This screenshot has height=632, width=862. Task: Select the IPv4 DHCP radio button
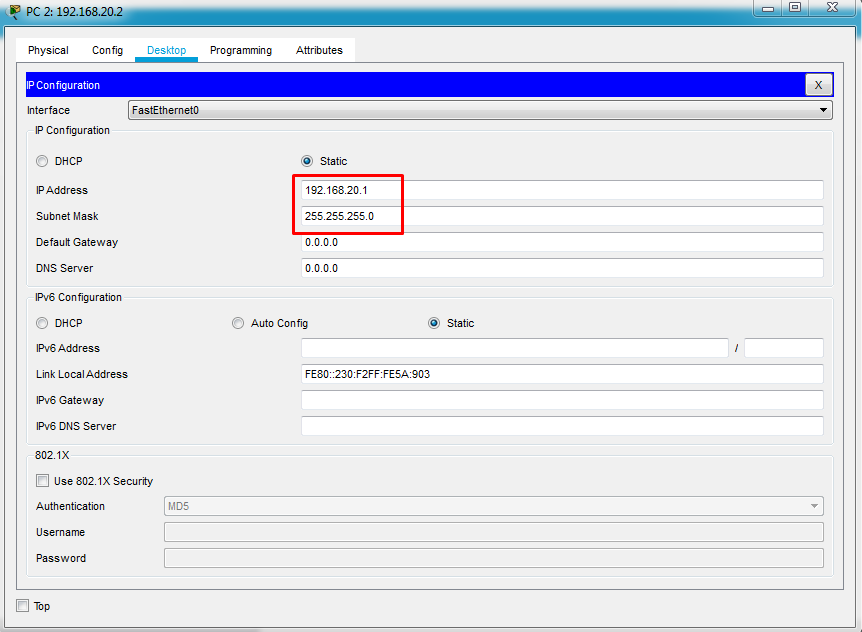42,161
